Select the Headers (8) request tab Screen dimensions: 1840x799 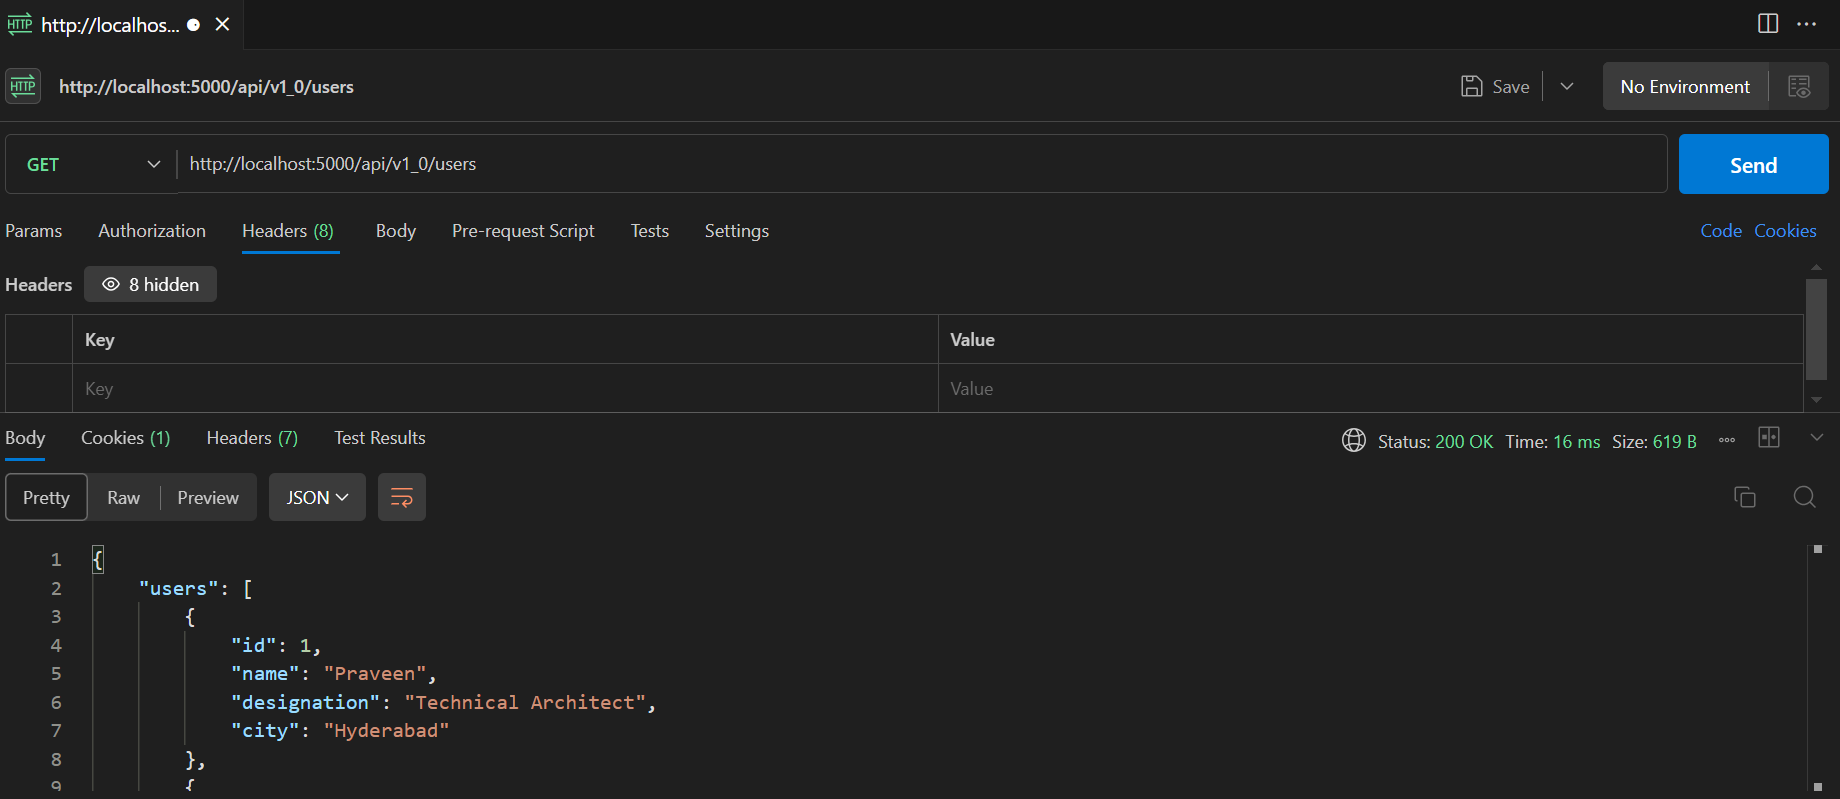[x=288, y=231]
